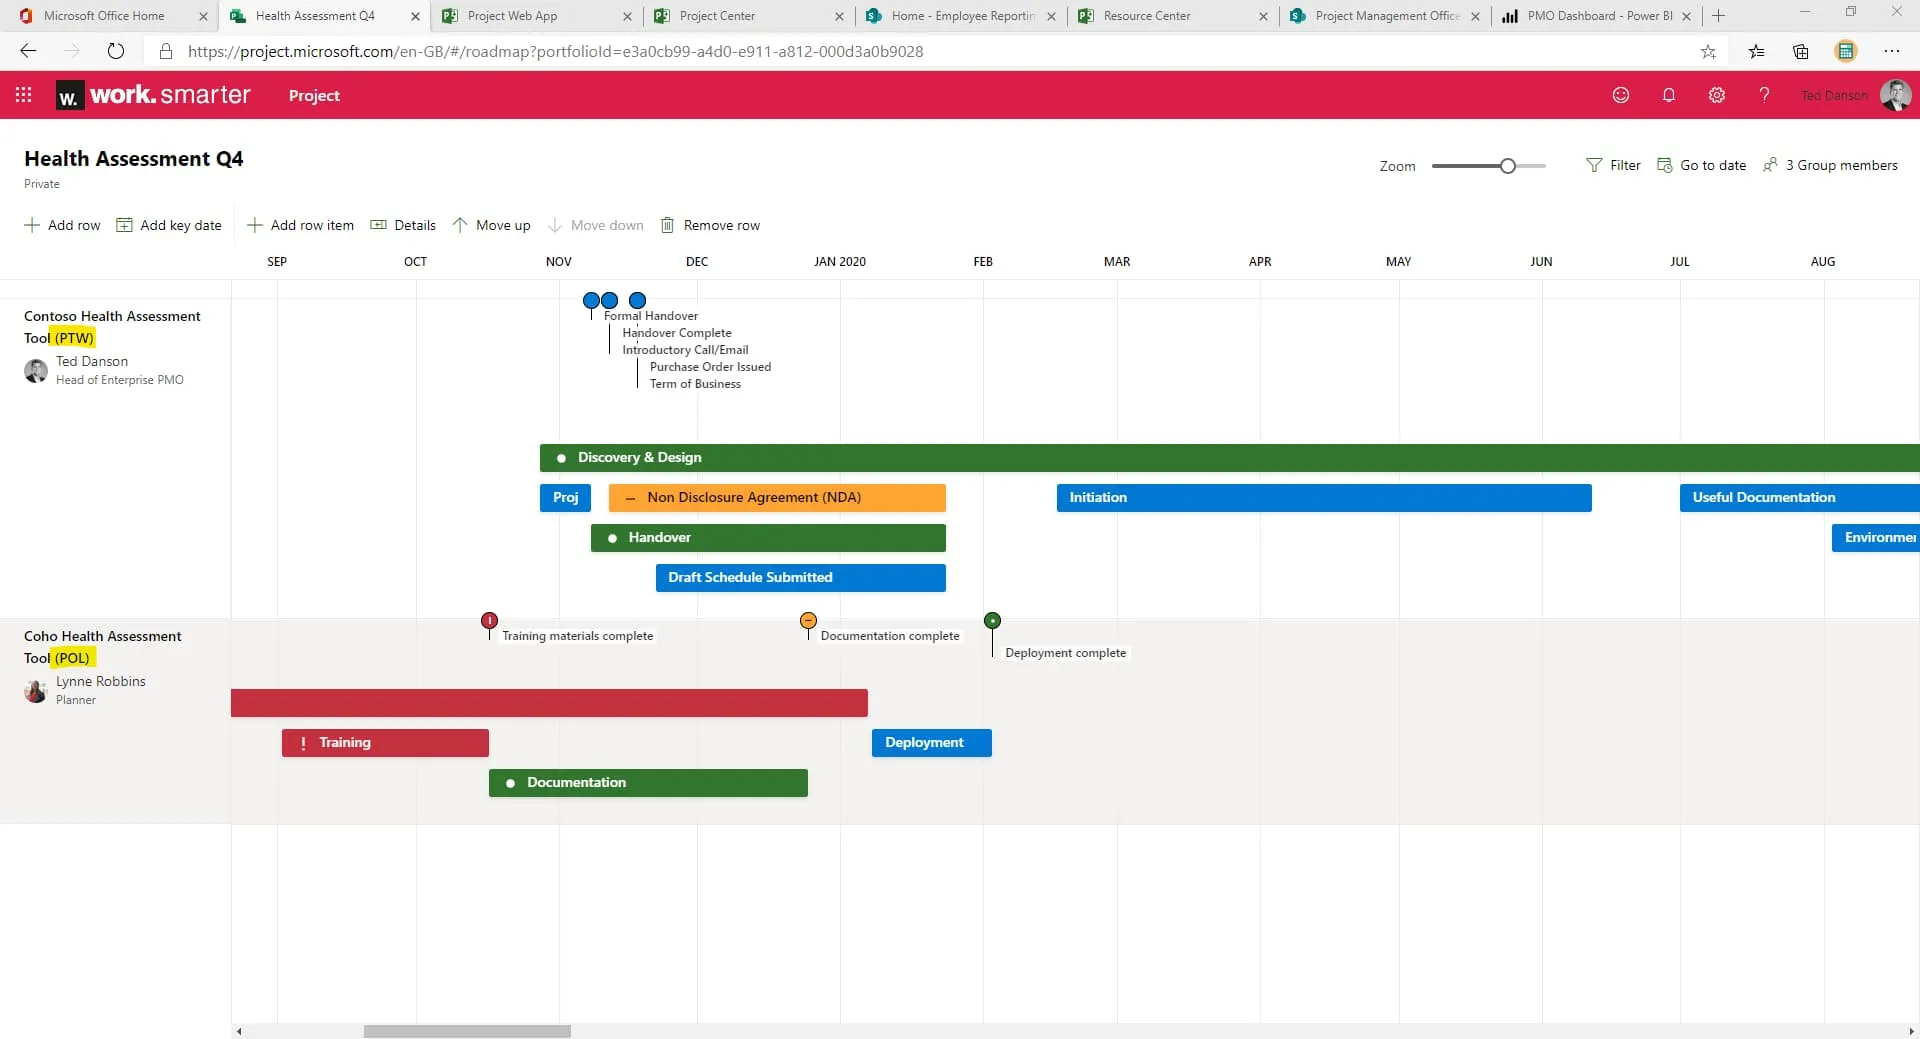
Task: Open the app launcher waffle icon
Action: (x=23, y=95)
